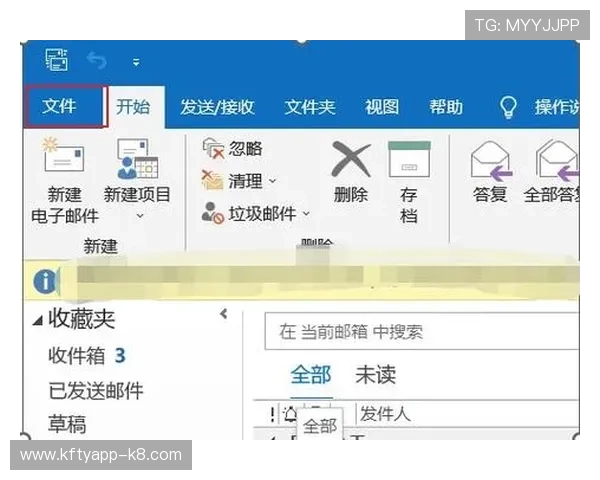Sort by 发件人 column header

click(385, 414)
